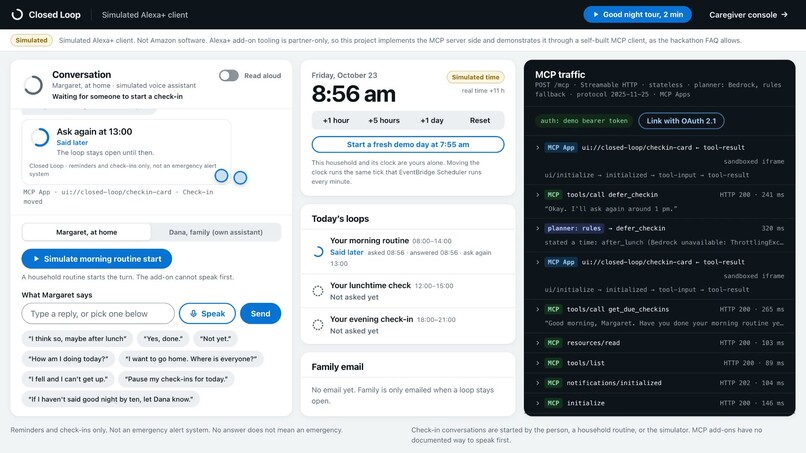Click the play icon in Simulate morning routine
This screenshot has width=806, height=453.
pos(36,259)
